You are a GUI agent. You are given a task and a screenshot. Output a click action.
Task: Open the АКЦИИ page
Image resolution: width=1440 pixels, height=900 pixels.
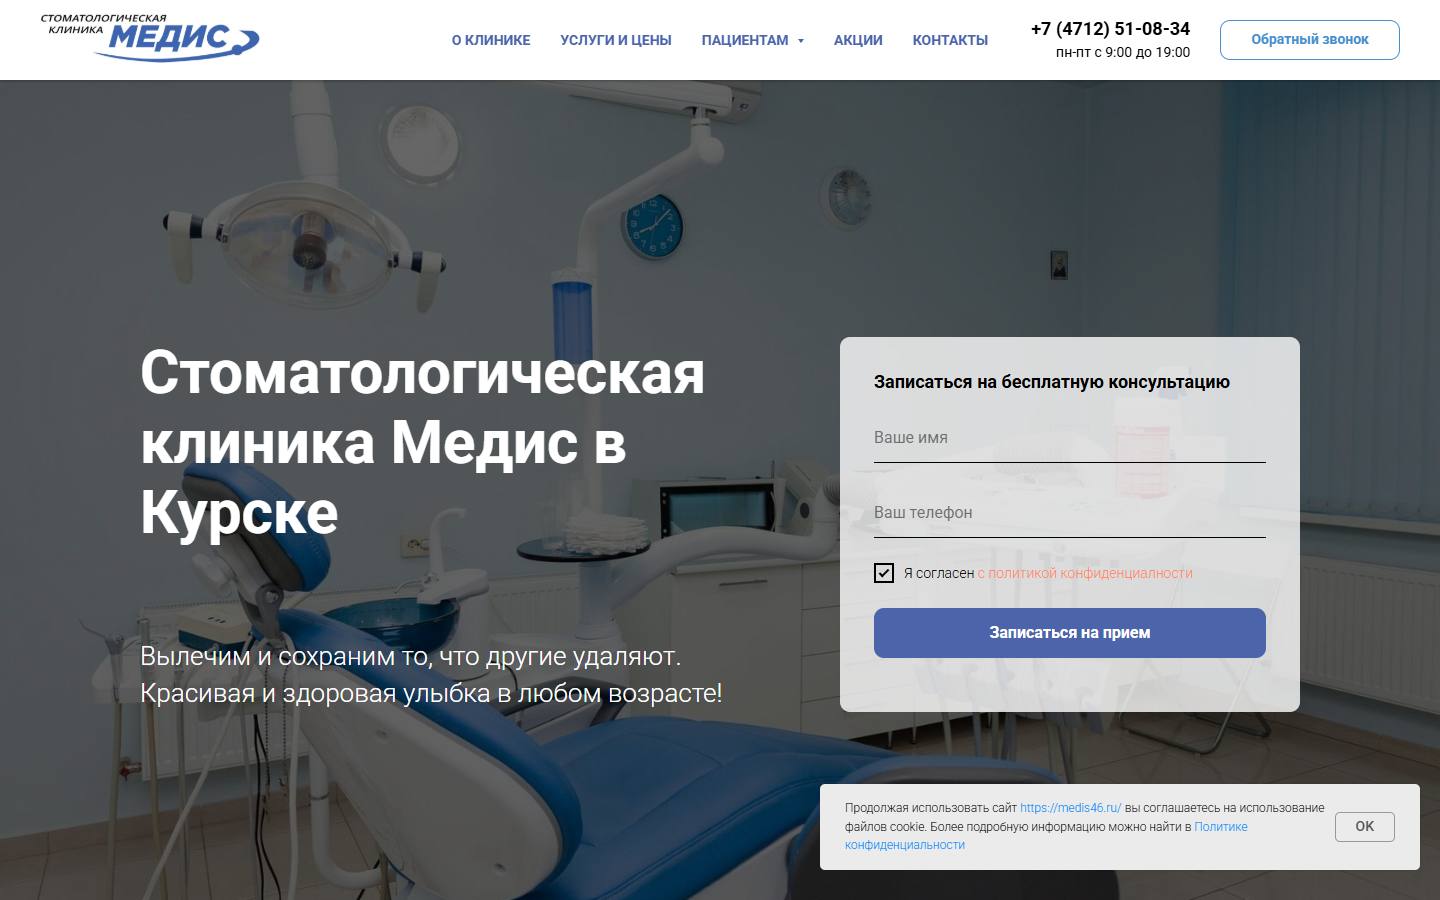858,40
